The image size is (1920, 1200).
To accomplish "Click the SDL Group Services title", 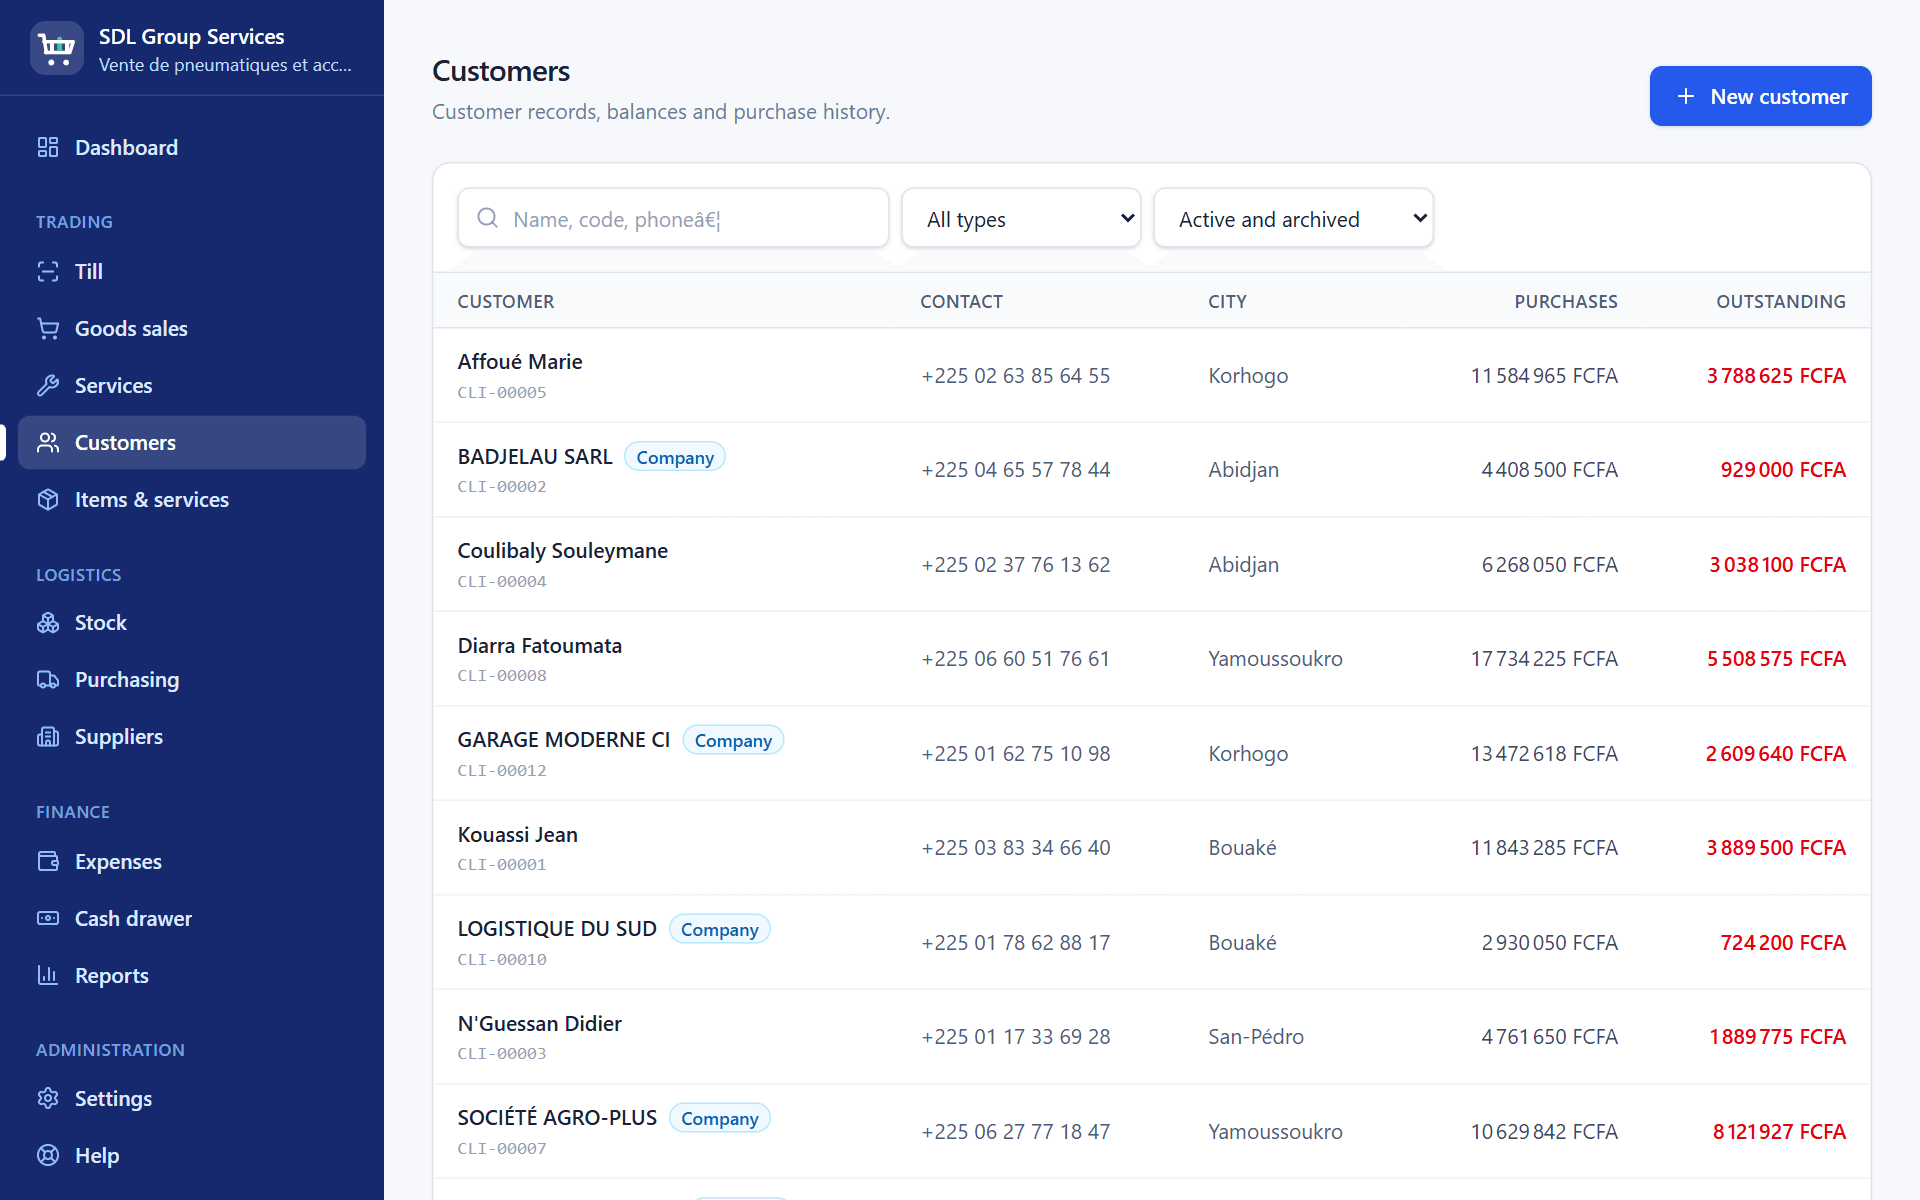I will pos(192,37).
